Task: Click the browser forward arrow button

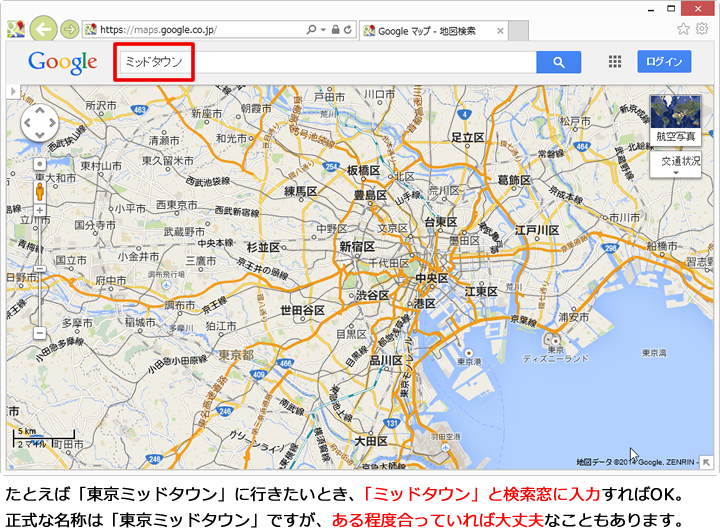Action: [69, 30]
